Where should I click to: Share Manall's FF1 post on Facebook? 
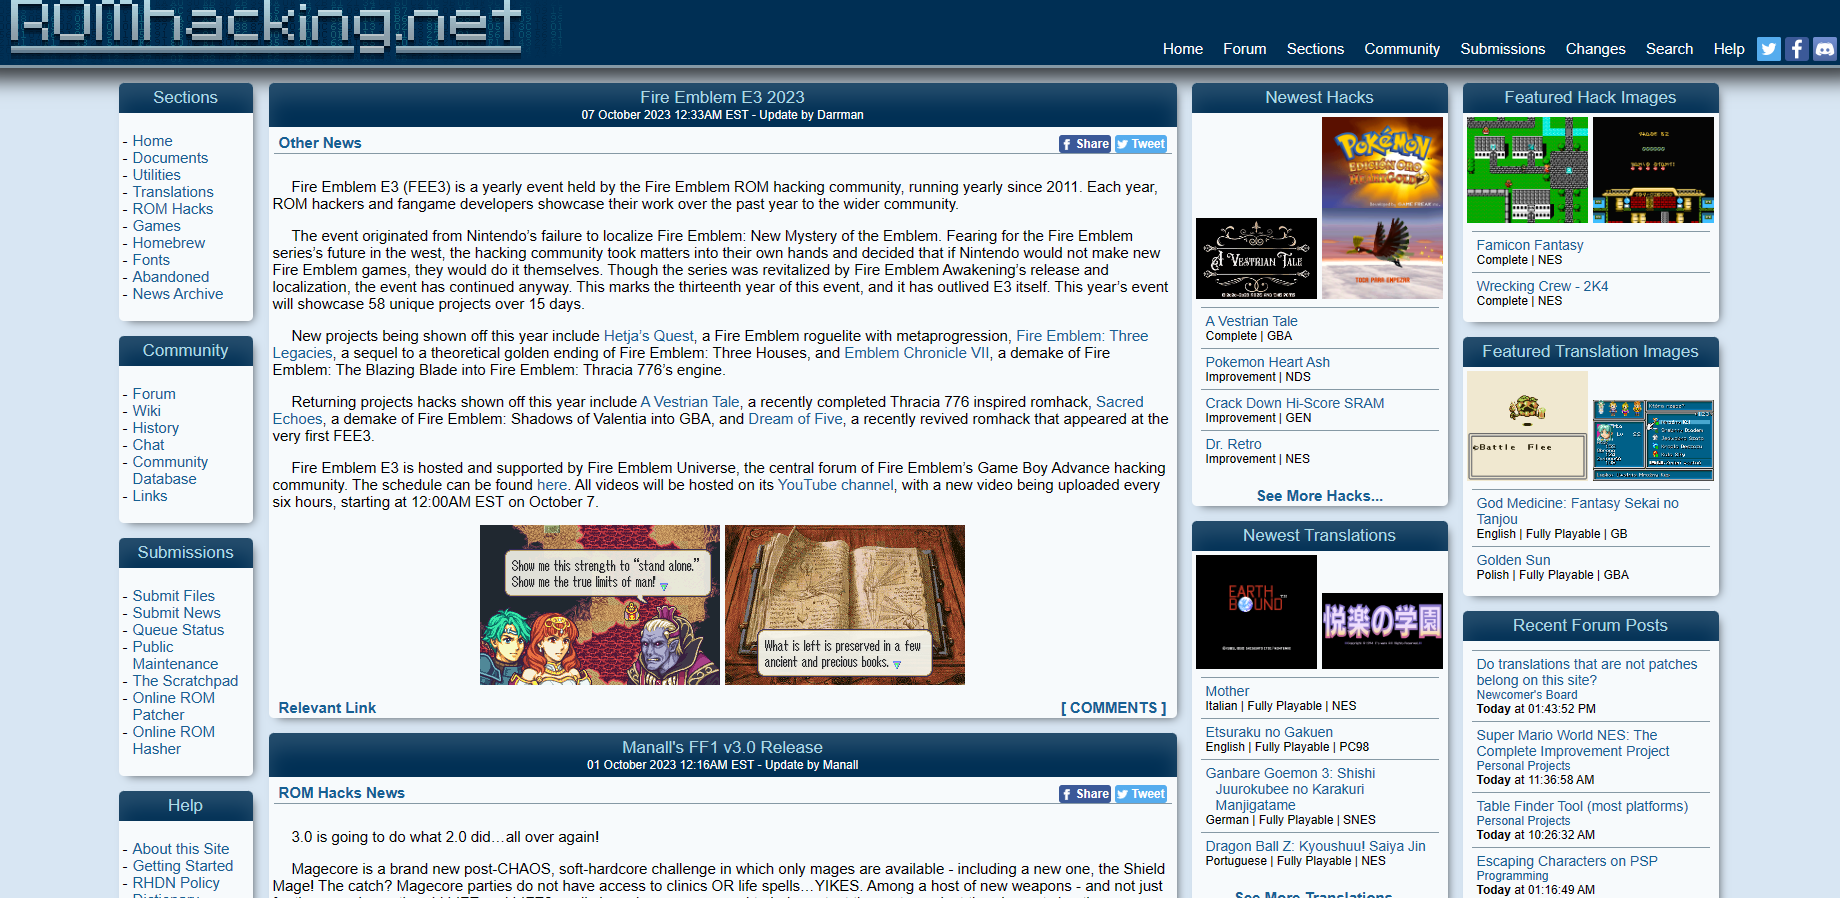click(x=1085, y=794)
